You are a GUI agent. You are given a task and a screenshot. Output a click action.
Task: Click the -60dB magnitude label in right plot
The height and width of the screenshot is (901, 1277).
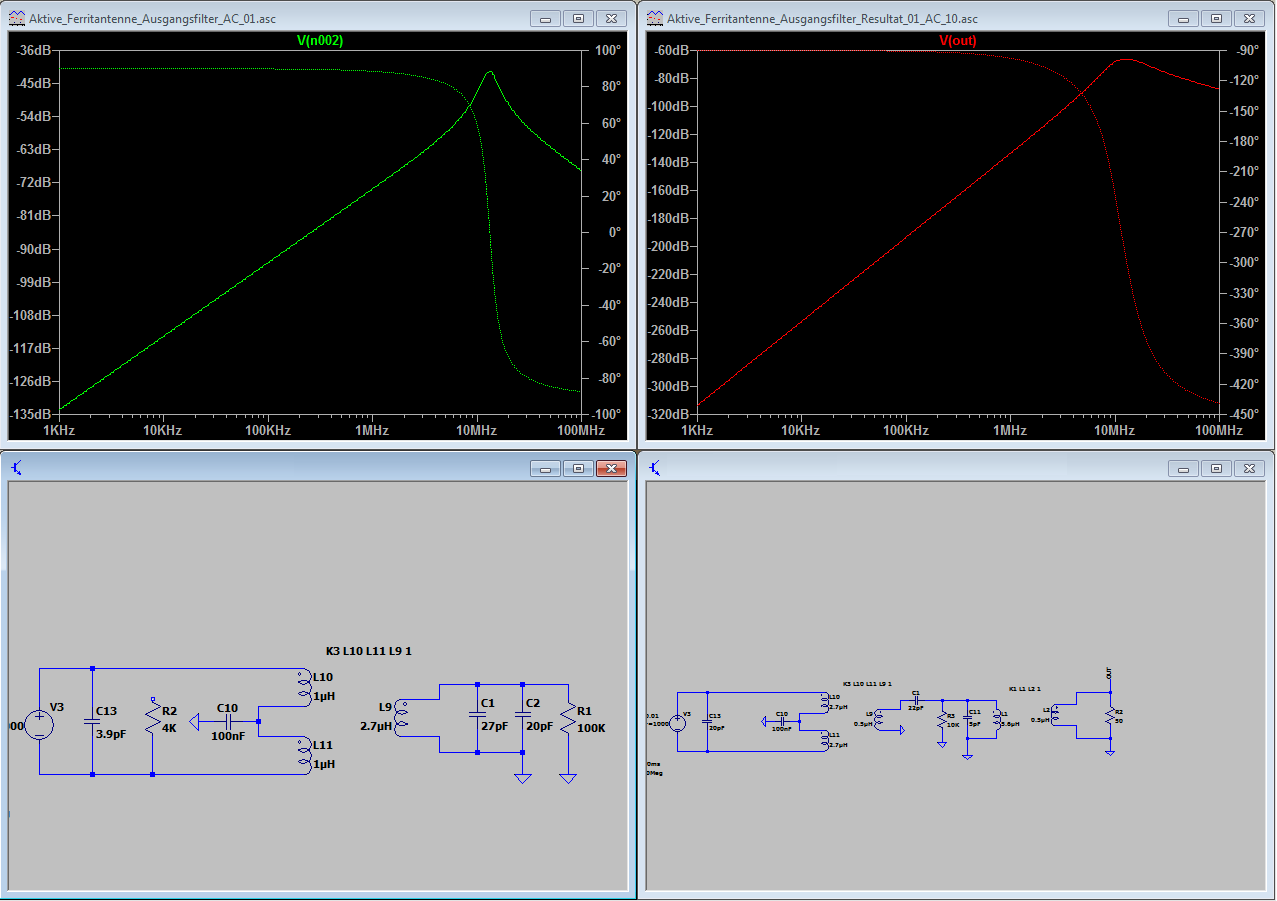coord(672,50)
